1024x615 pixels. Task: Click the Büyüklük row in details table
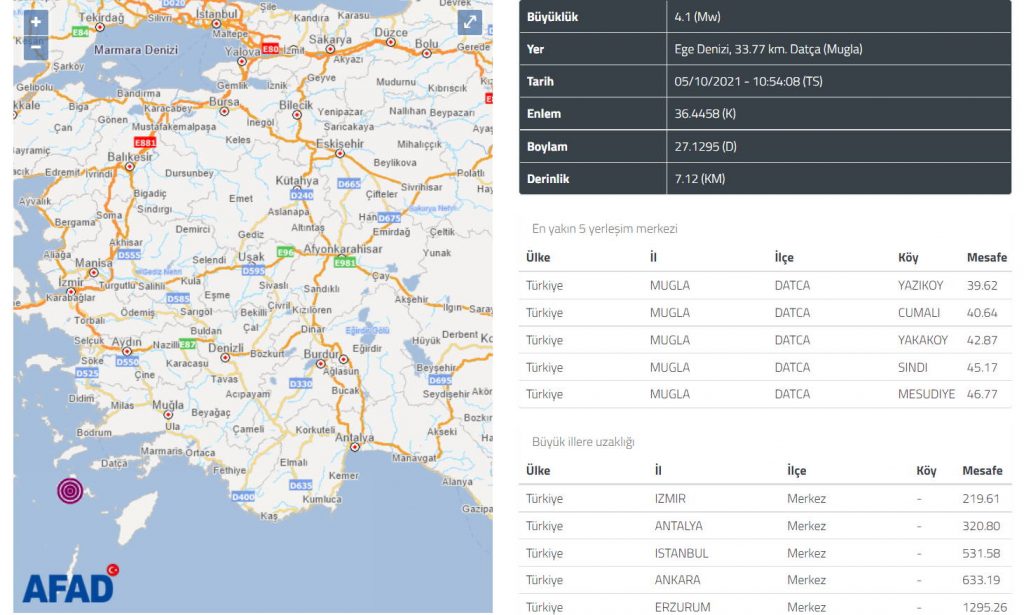point(765,17)
